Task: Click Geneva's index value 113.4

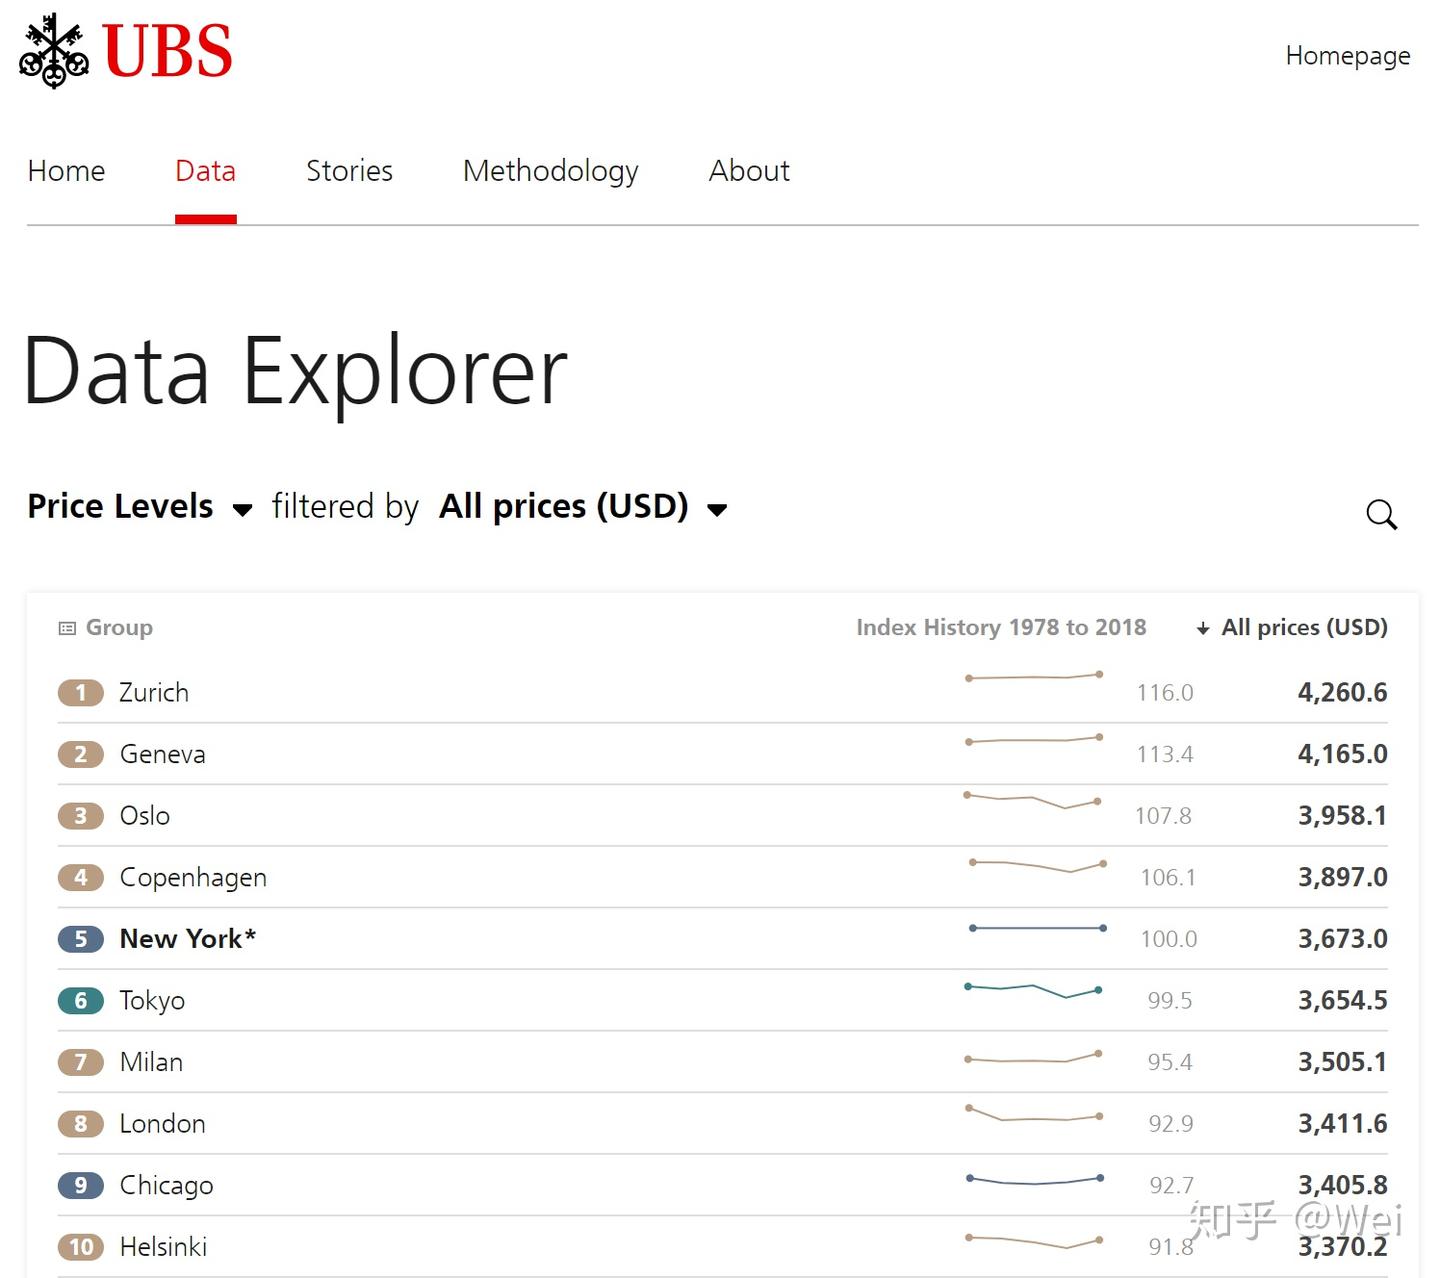Action: point(1165,755)
